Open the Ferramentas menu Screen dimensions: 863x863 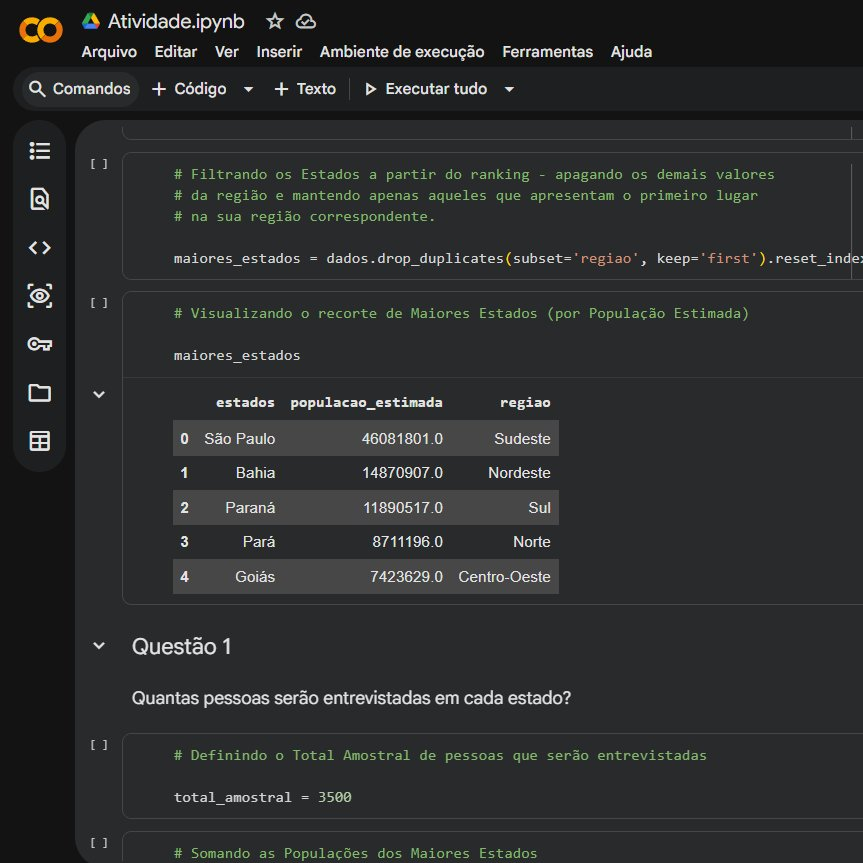(548, 52)
